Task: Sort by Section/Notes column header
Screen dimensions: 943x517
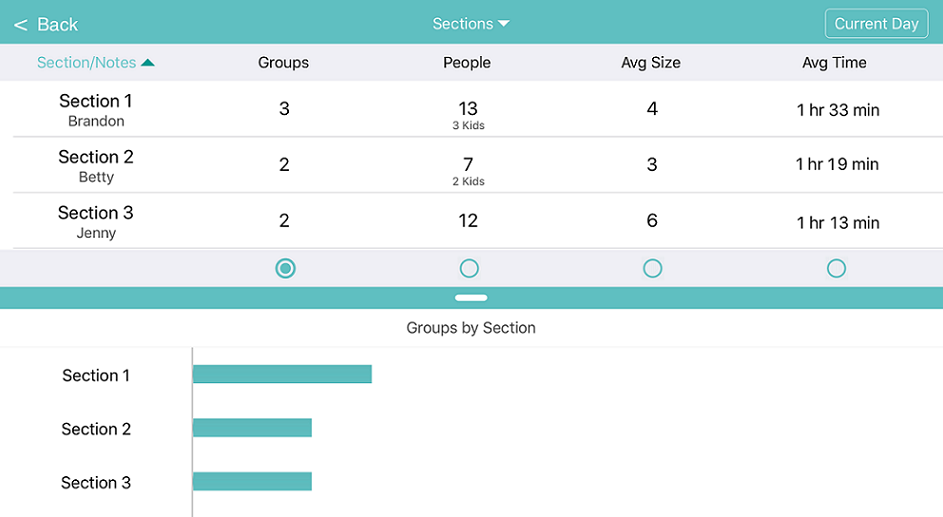Action: click(87, 63)
